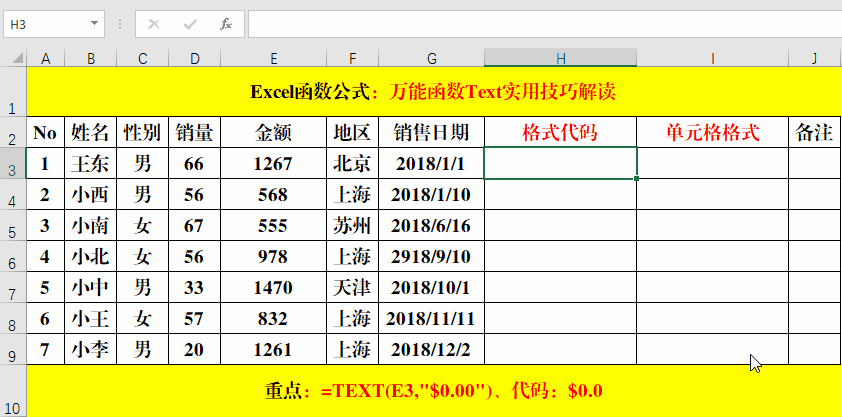Click the '地区' header cell
Image resolution: width=842 pixels, height=417 pixels.
(x=352, y=132)
